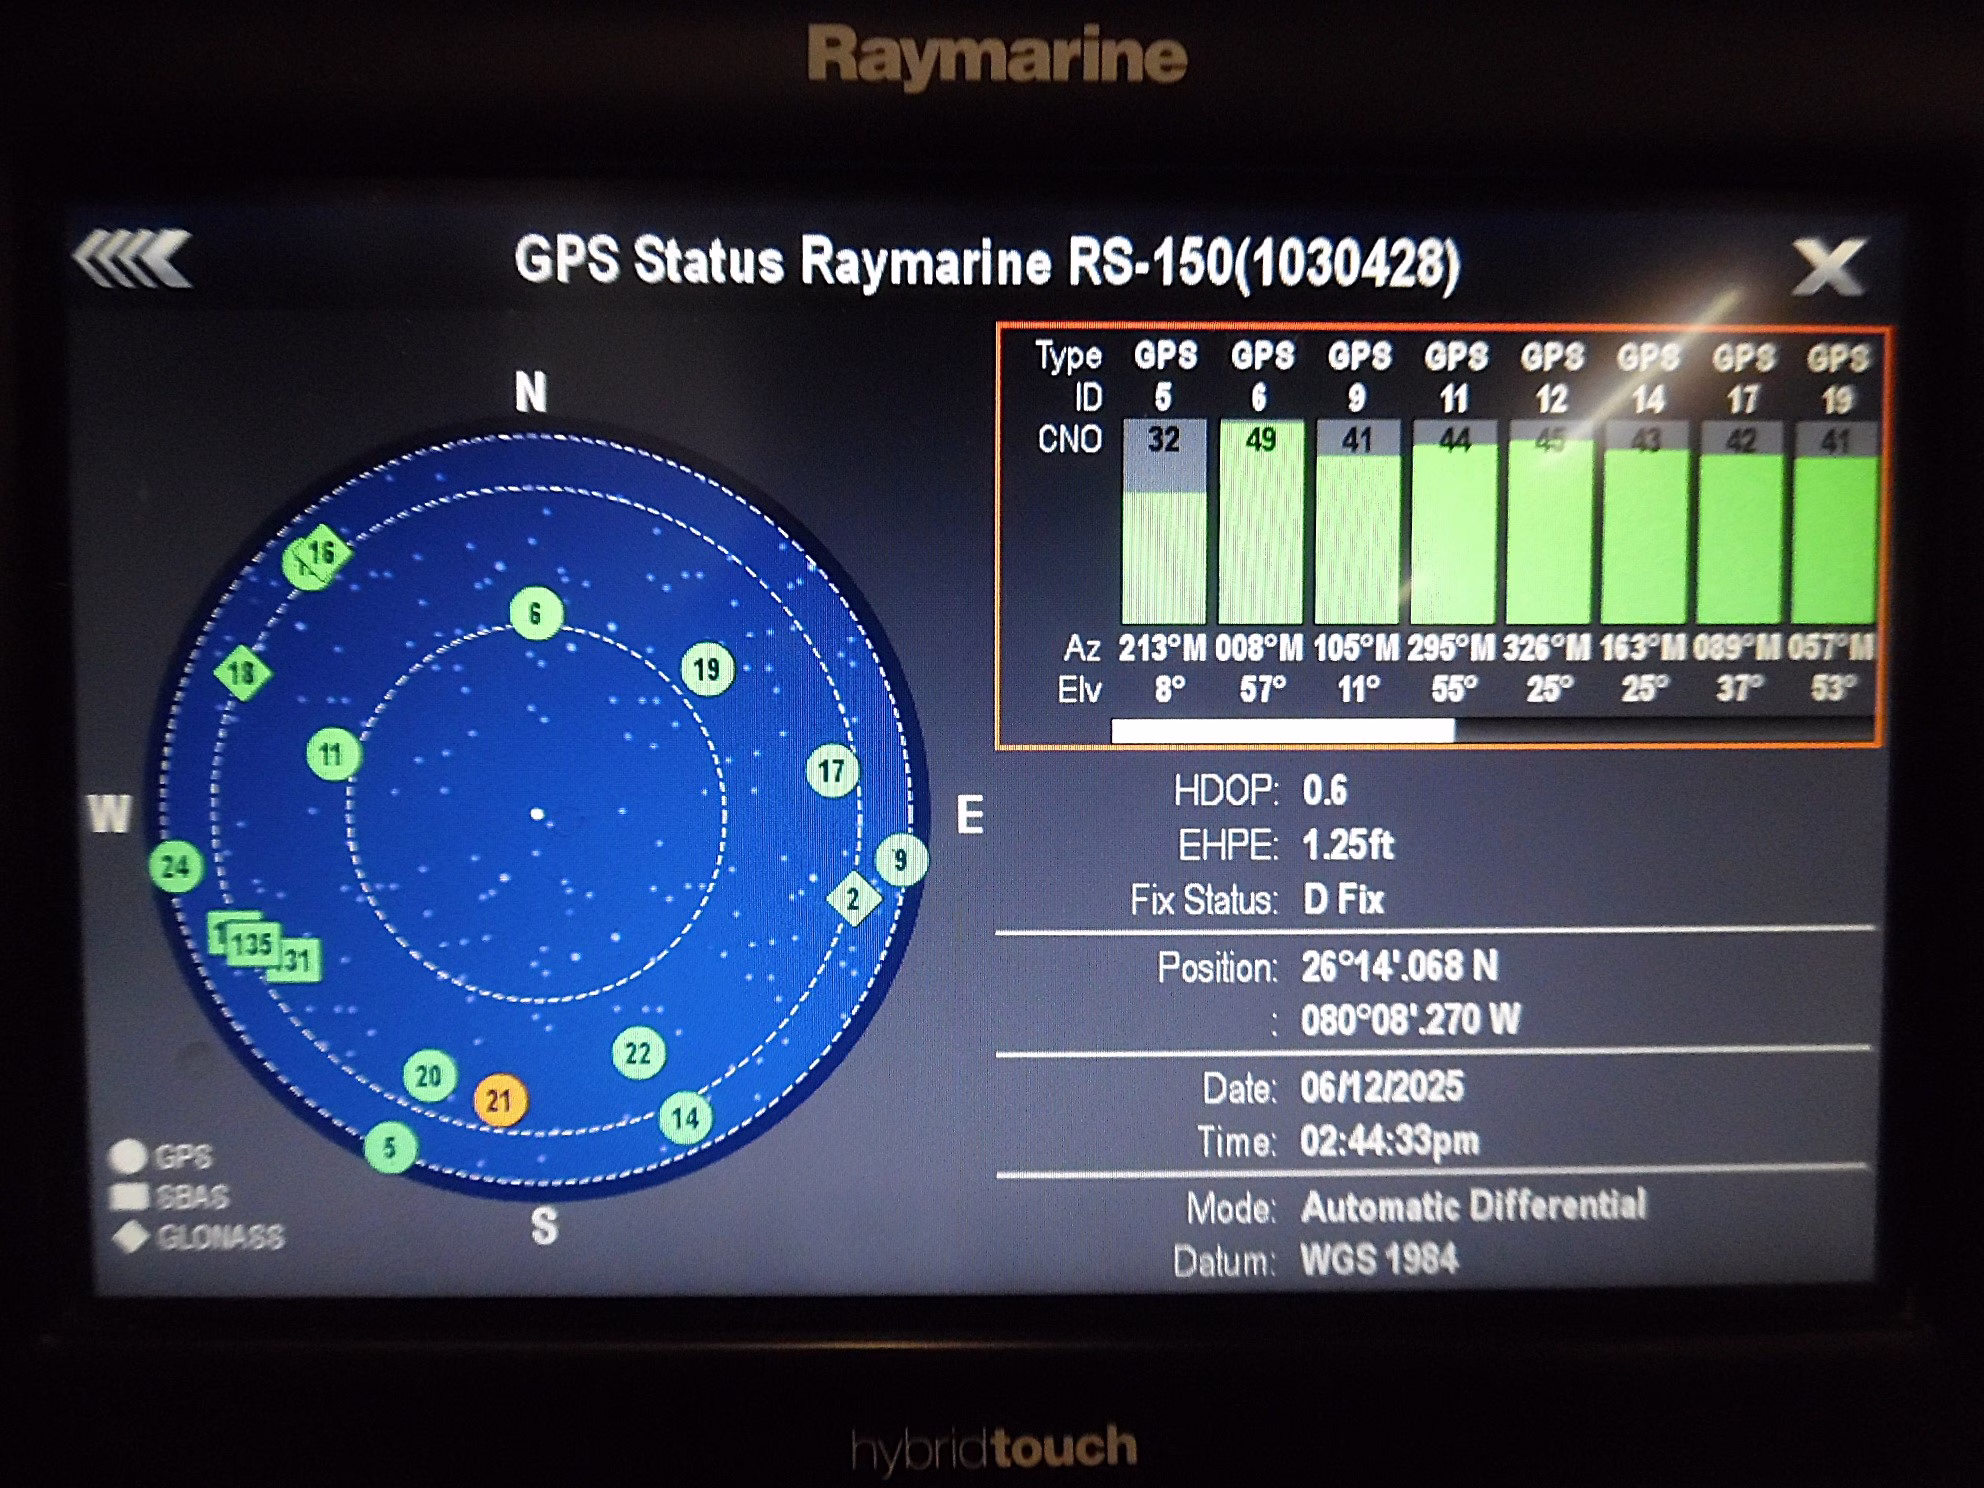This screenshot has height=1488, width=1984.
Task: Tap the EHPE value 1.25ft
Action: pos(1348,846)
